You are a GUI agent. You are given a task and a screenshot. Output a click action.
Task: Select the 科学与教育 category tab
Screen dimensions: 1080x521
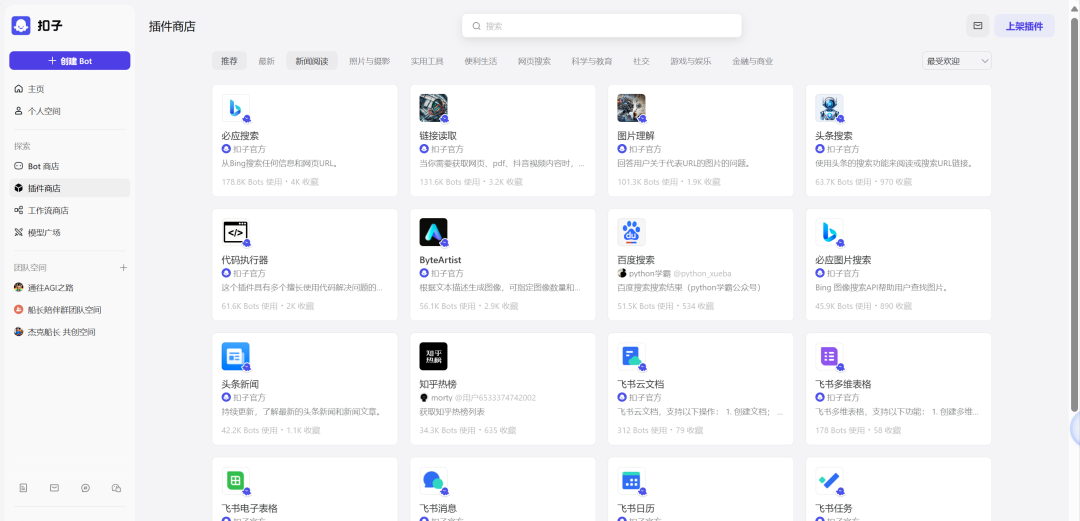[x=591, y=61]
